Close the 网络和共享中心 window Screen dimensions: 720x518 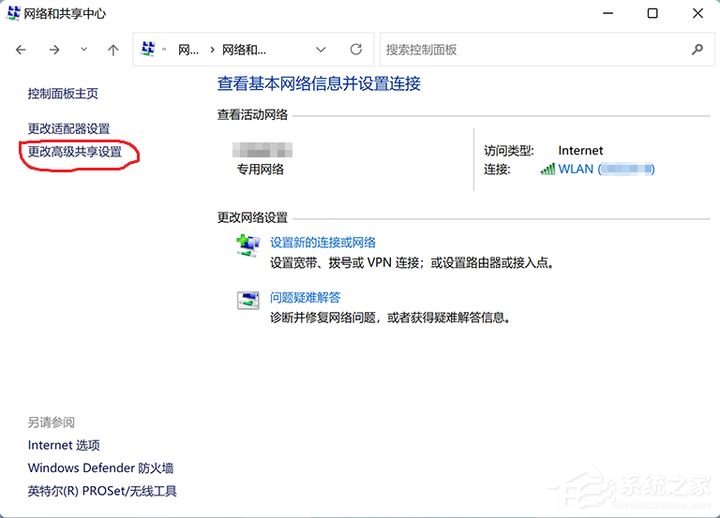pyautogui.click(x=698, y=13)
